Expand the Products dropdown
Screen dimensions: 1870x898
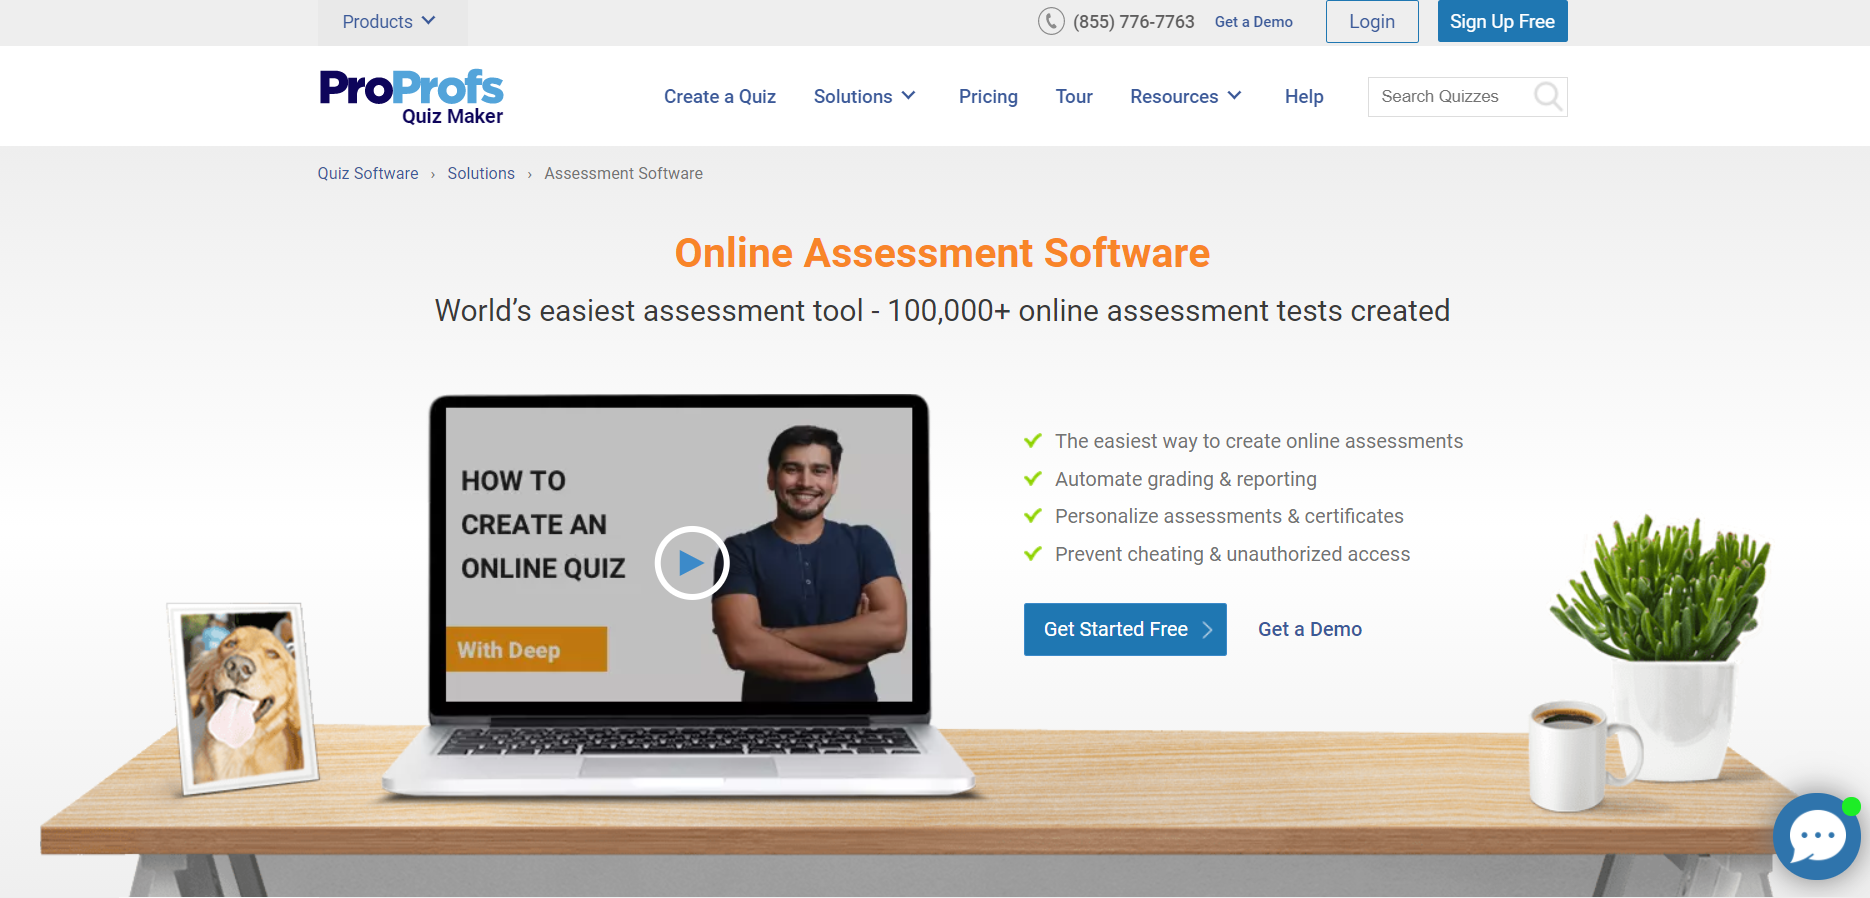coord(389,22)
